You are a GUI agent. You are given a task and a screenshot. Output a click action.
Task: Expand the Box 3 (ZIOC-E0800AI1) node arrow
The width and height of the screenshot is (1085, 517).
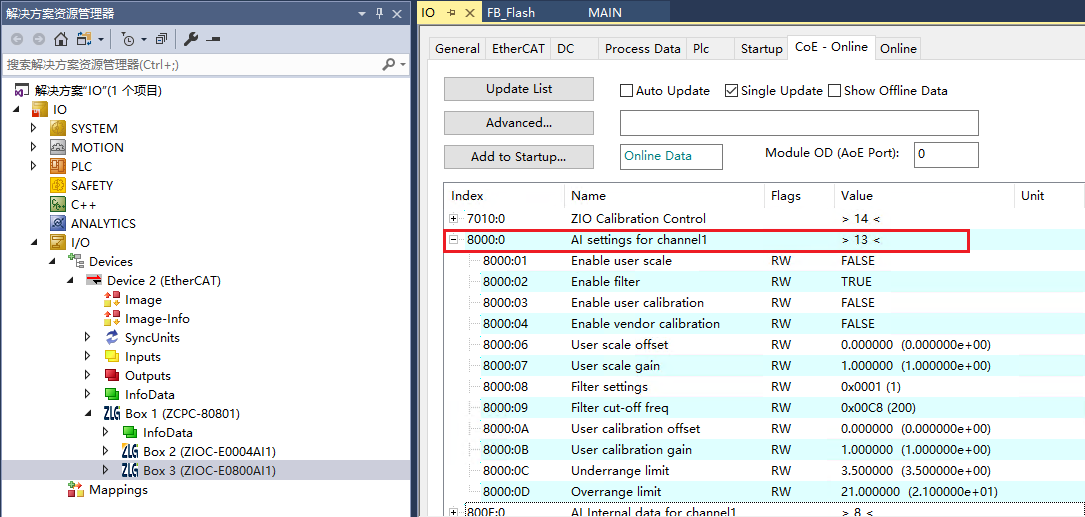[x=105, y=471]
